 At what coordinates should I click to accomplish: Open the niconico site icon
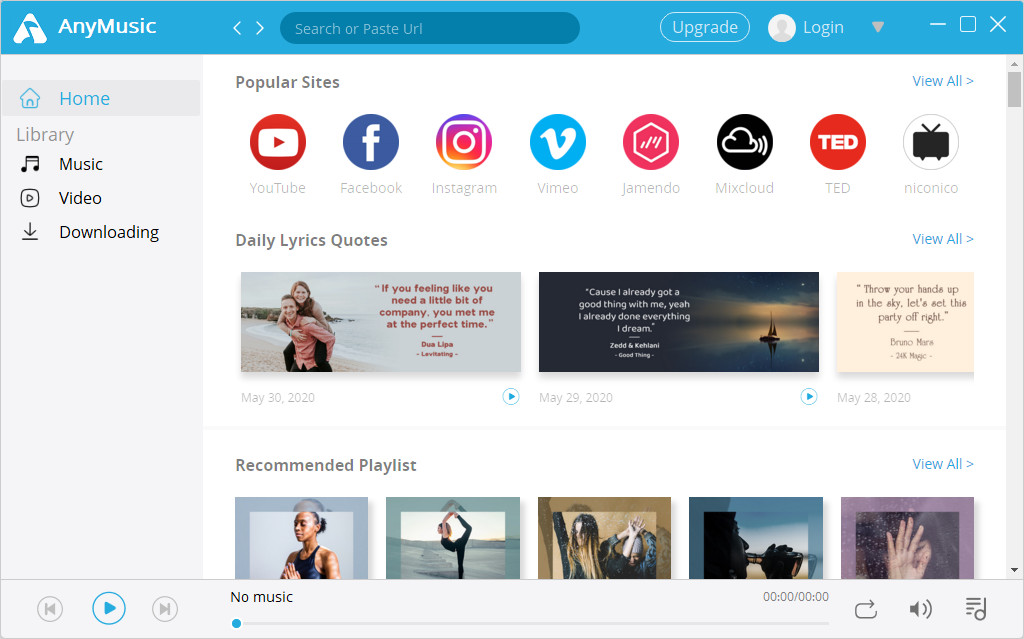tap(931, 142)
